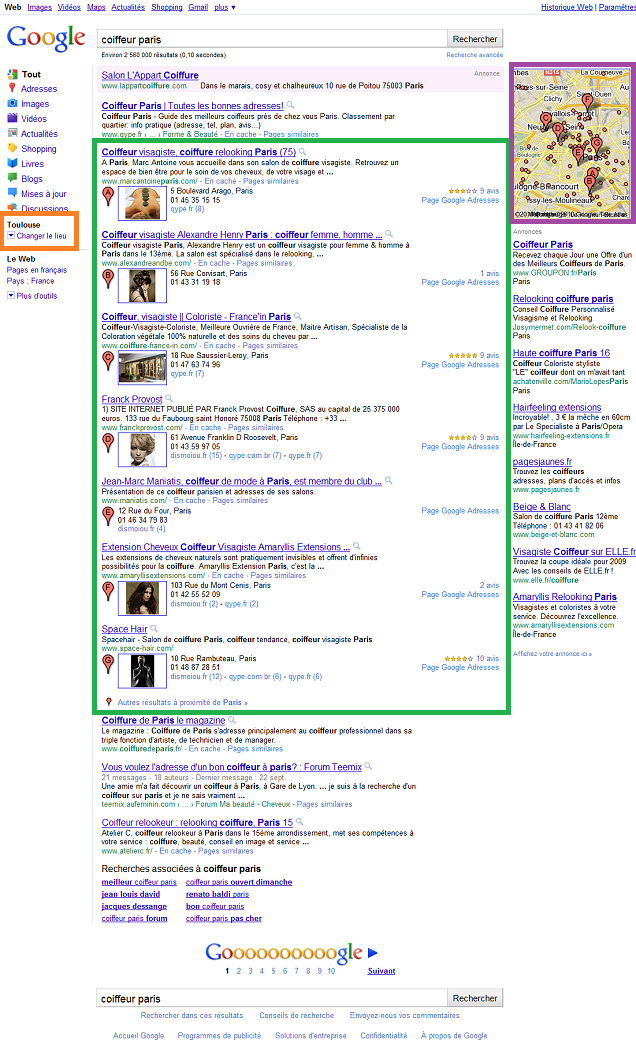Click magnifier icon beside Coiffure de Paris le magazine
Viewport: 636px width, 1051px height.
pyautogui.click(x=232, y=720)
